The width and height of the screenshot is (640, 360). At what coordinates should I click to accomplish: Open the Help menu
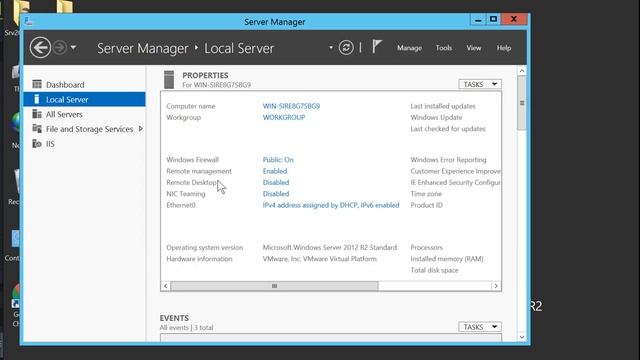pyautogui.click(x=504, y=48)
